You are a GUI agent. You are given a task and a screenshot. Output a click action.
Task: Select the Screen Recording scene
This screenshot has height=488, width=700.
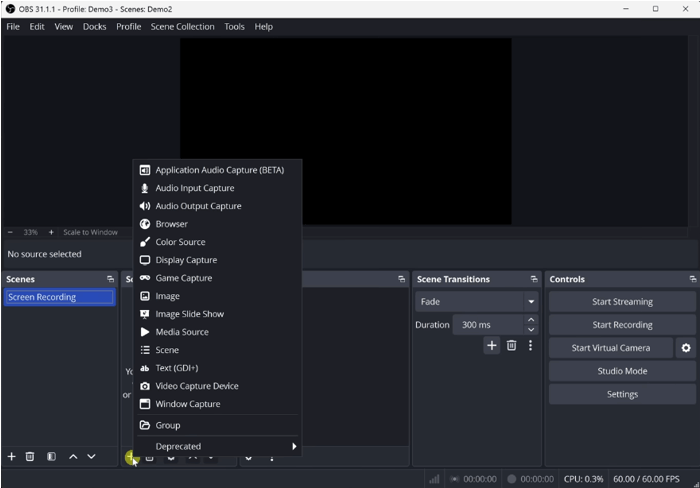coord(59,297)
